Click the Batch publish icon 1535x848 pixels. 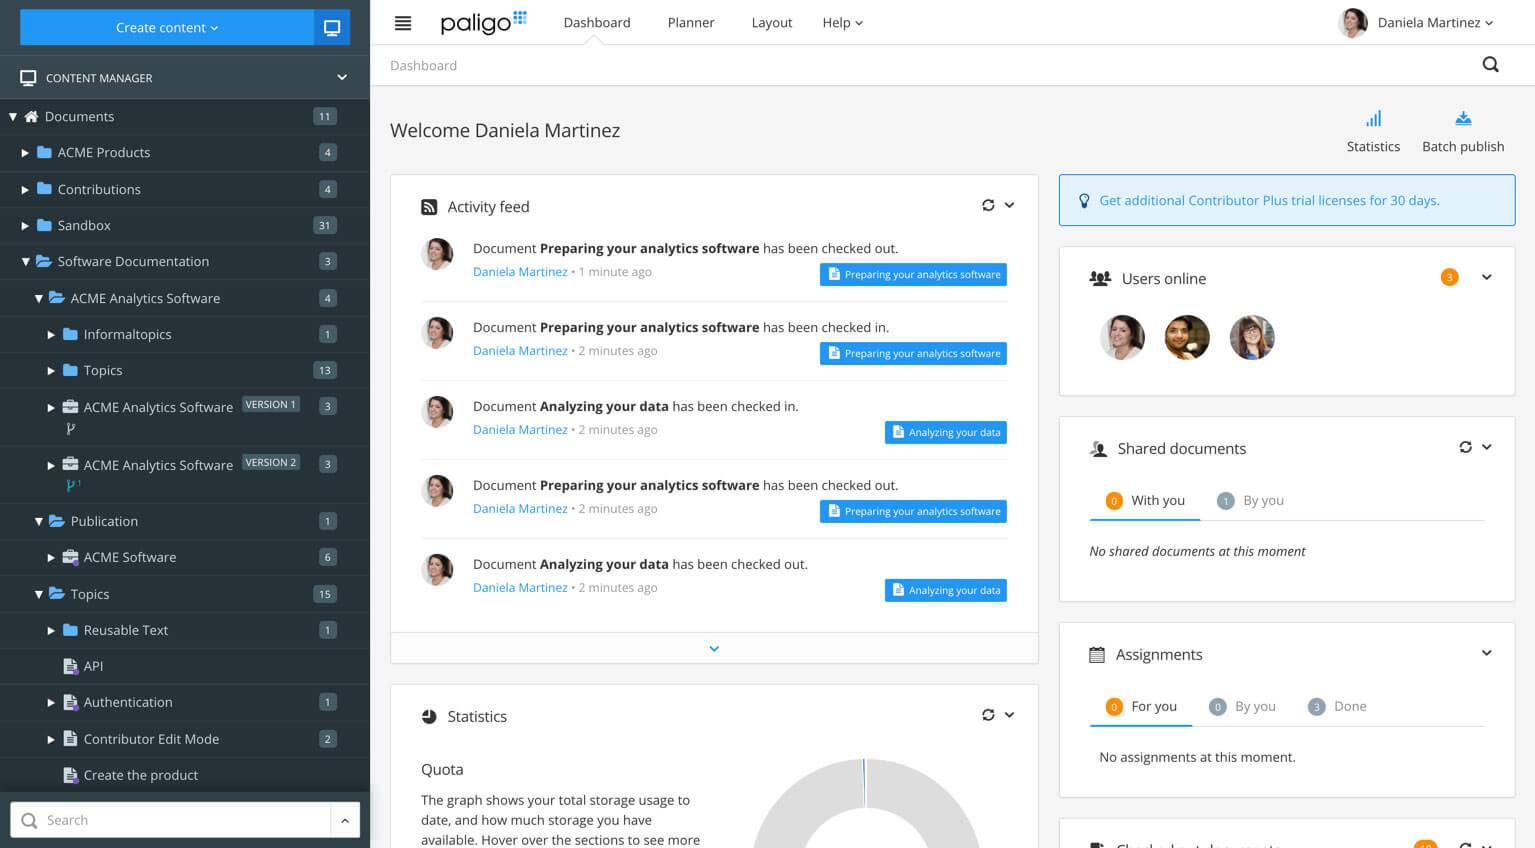[x=1462, y=117]
